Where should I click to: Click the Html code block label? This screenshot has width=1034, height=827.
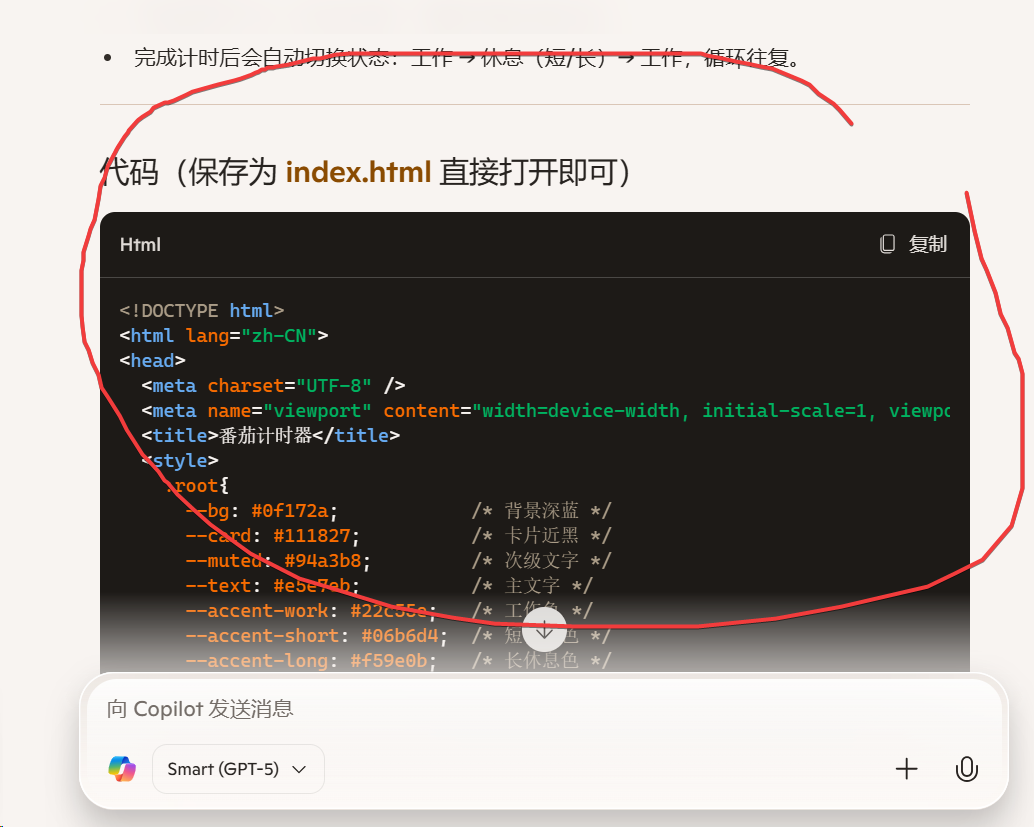click(140, 245)
